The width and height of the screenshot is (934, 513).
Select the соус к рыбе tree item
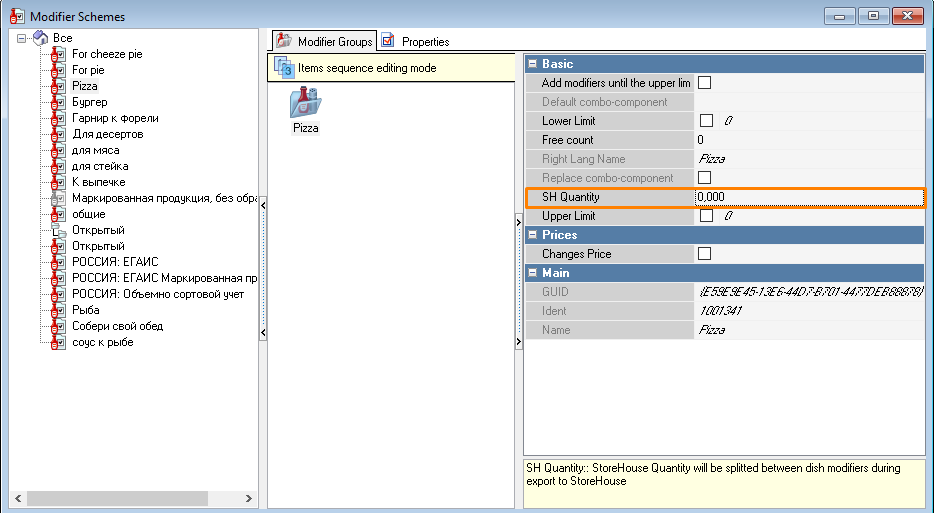tap(102, 342)
